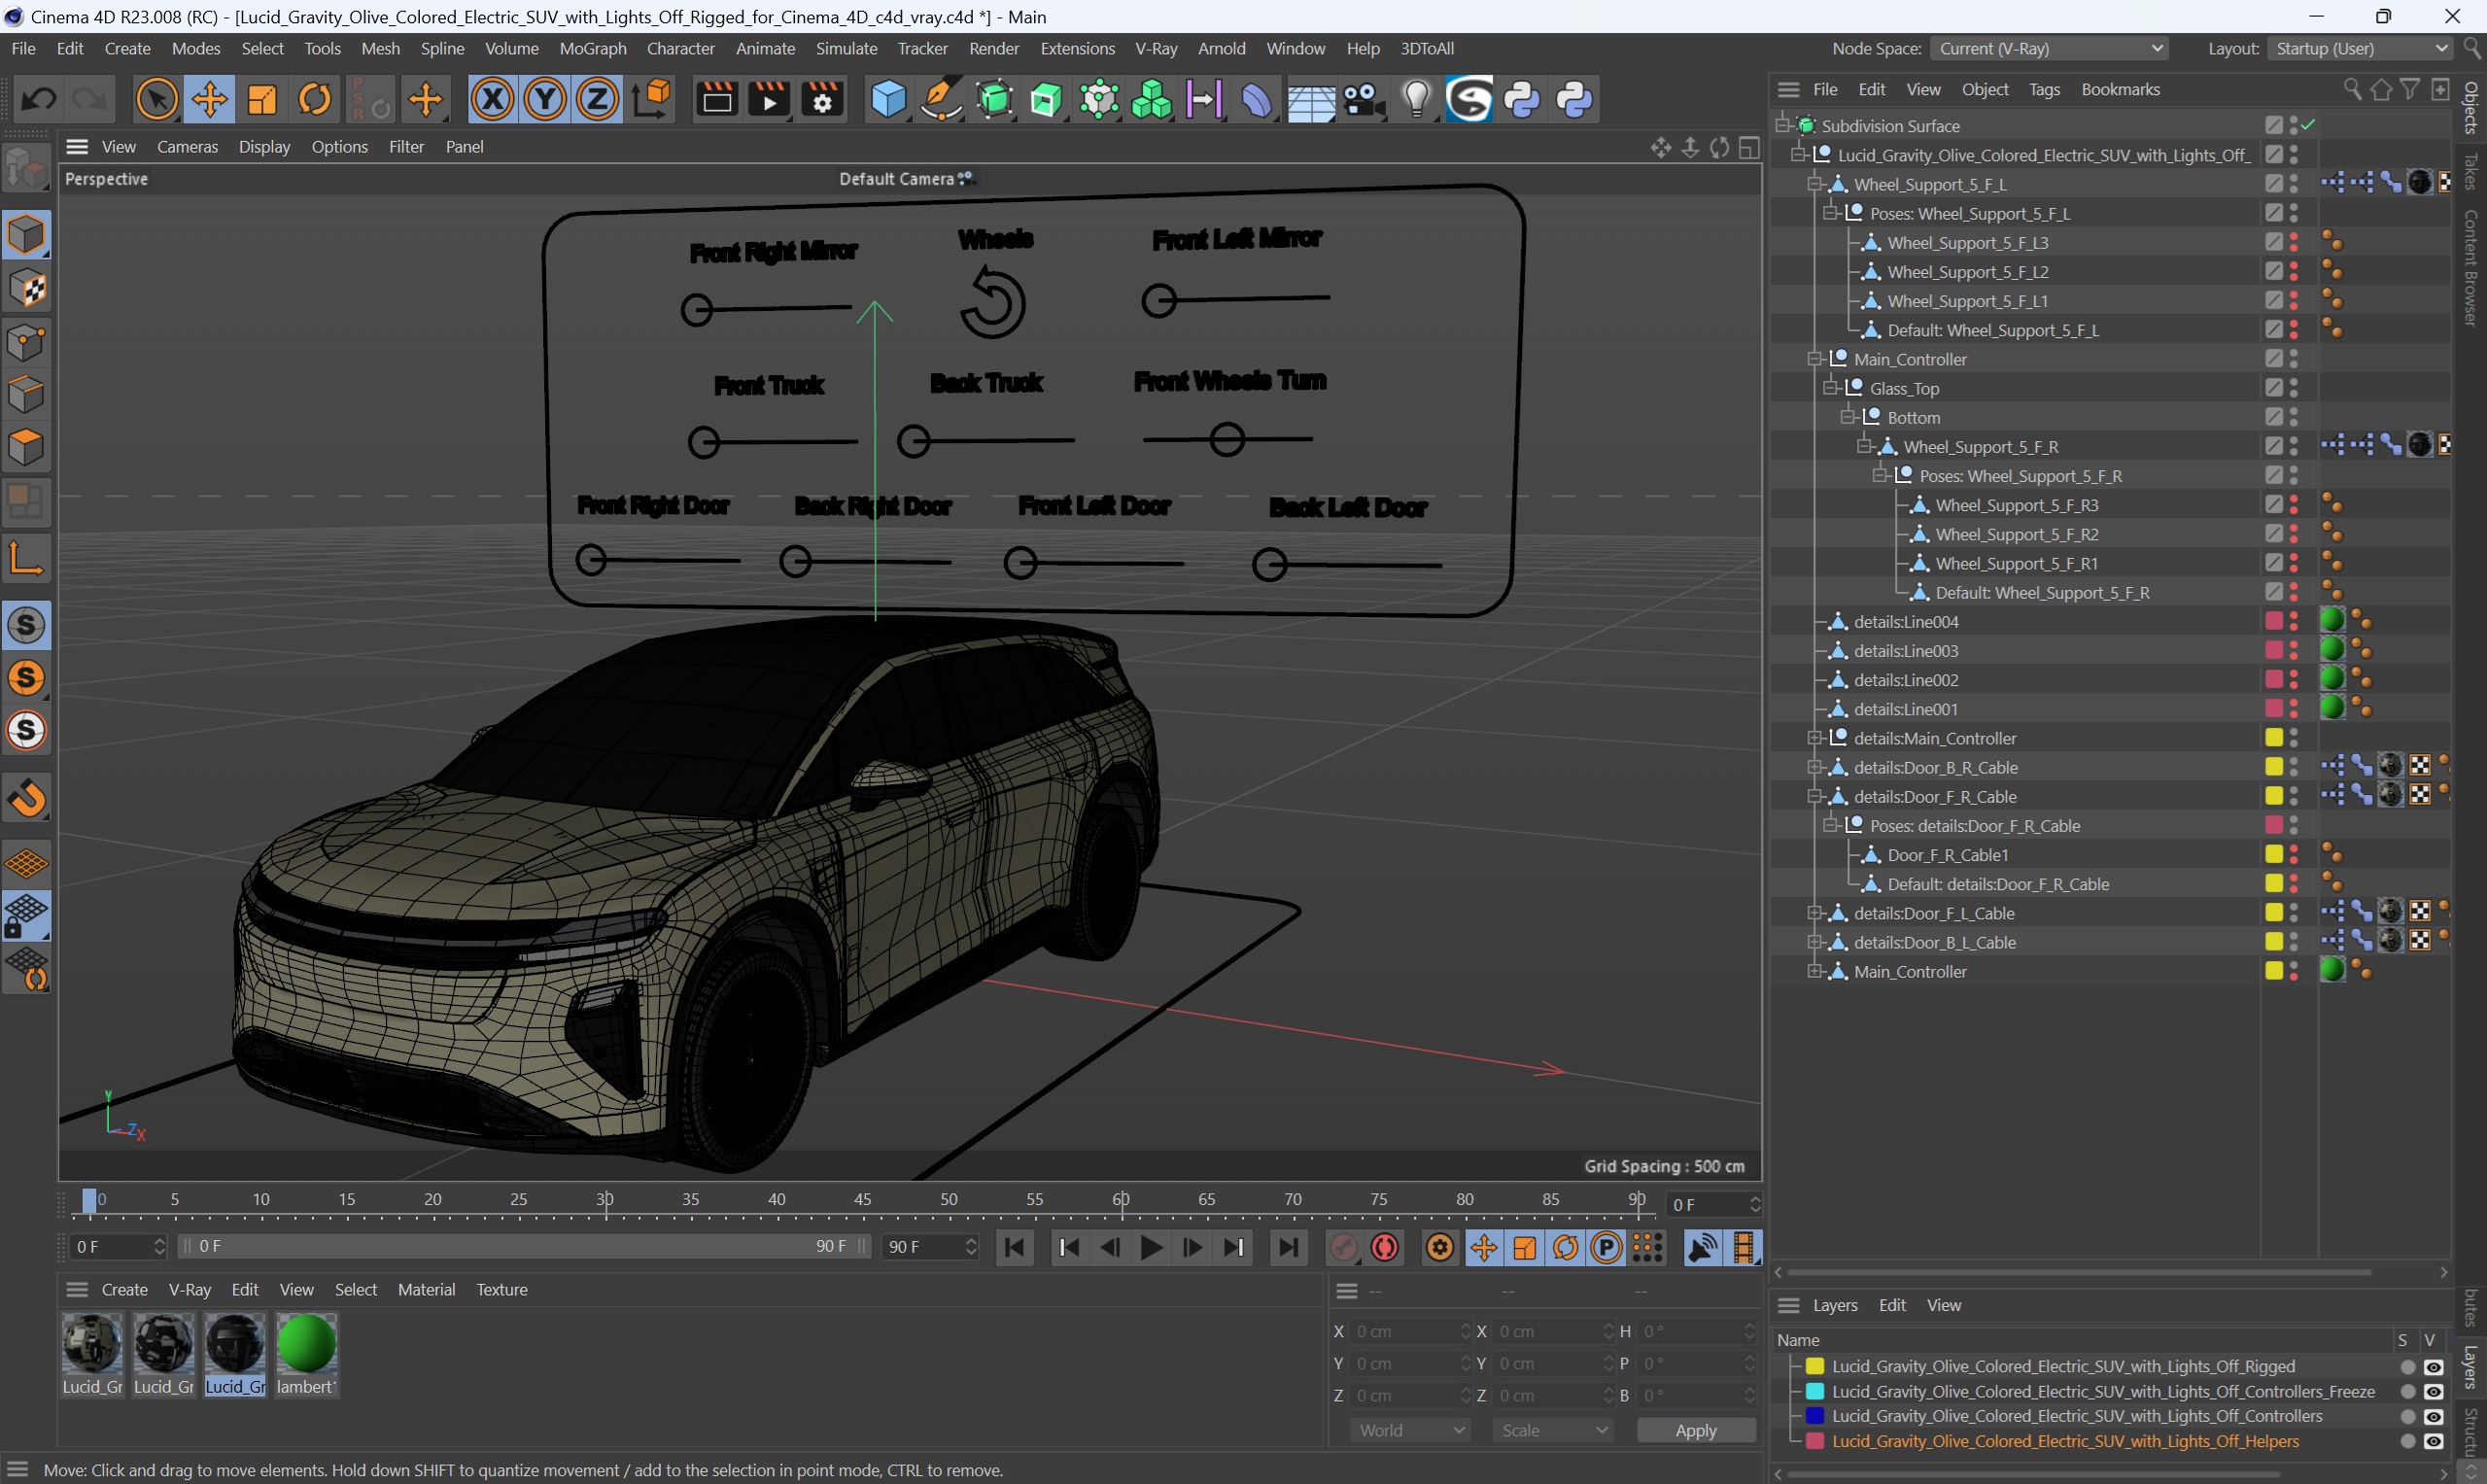This screenshot has width=2487, height=1484.
Task: Click the Rigged layer yellow color swatch
Action: (1814, 1367)
